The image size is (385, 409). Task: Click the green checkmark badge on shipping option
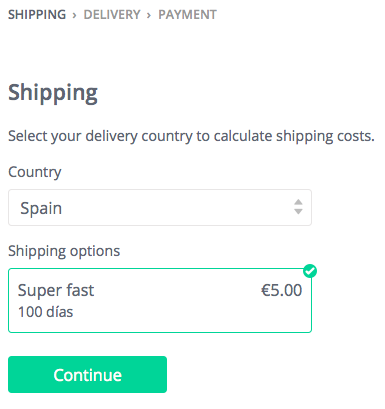coord(310,271)
